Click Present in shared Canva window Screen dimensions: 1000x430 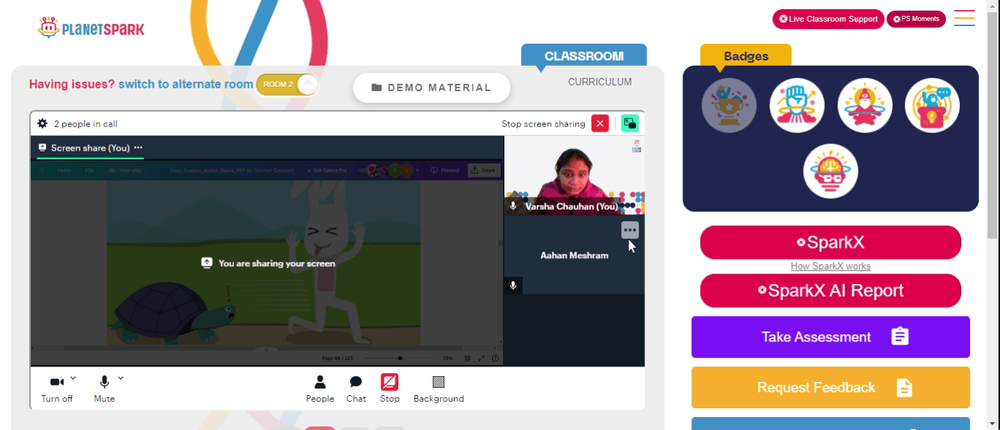[x=445, y=170]
